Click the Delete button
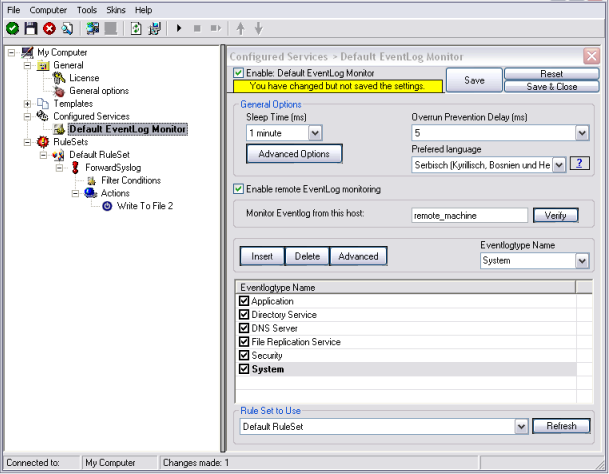609x474 pixels. point(307,256)
